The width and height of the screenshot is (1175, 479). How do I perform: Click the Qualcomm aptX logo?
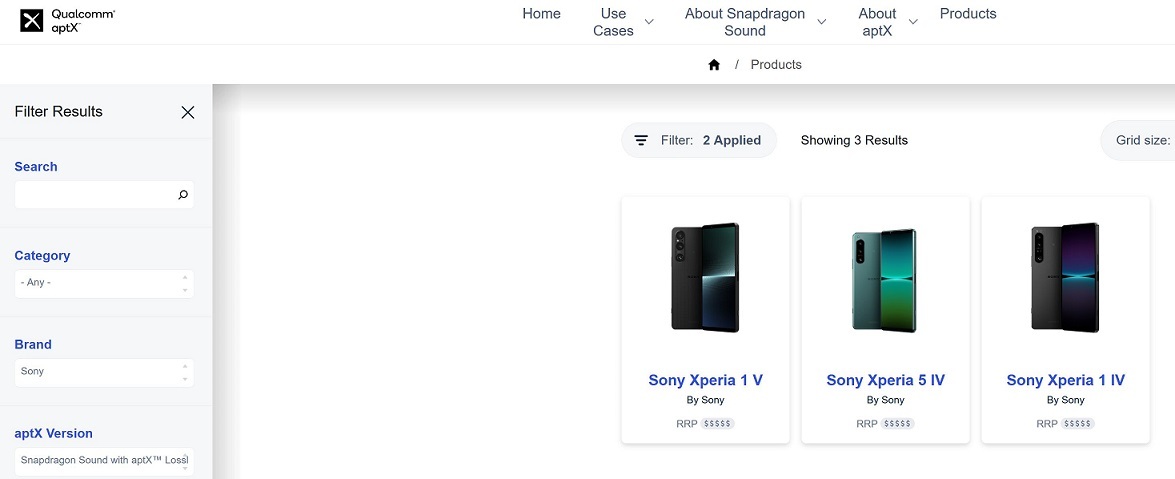(x=67, y=21)
